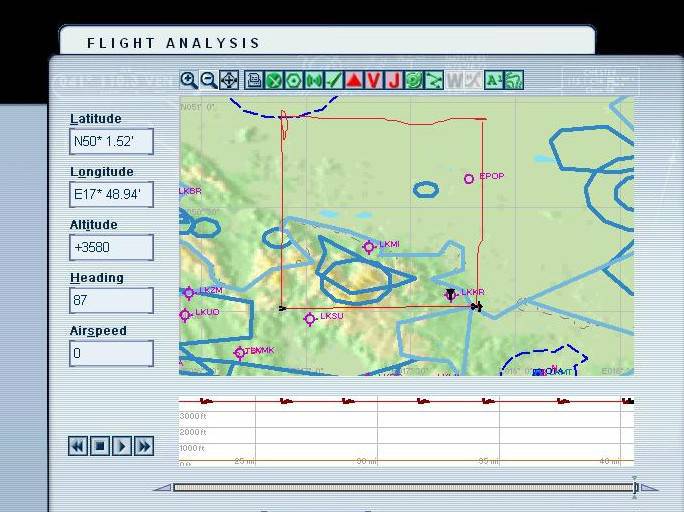Image resolution: width=684 pixels, height=512 pixels.
Task: Click the 2000 ft altitude graph label
Action: click(x=193, y=432)
